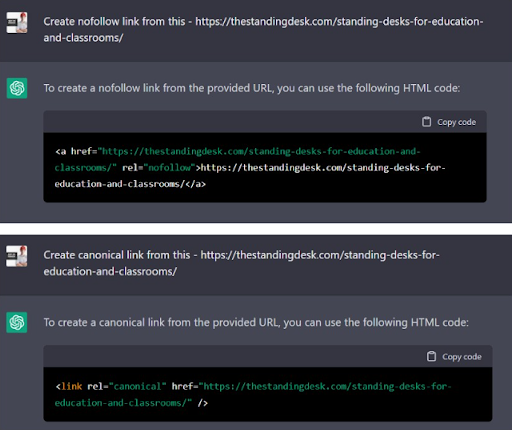This screenshot has width=512, height=430.
Task: Click the "canonical" rel value in the code
Action: 137,386
